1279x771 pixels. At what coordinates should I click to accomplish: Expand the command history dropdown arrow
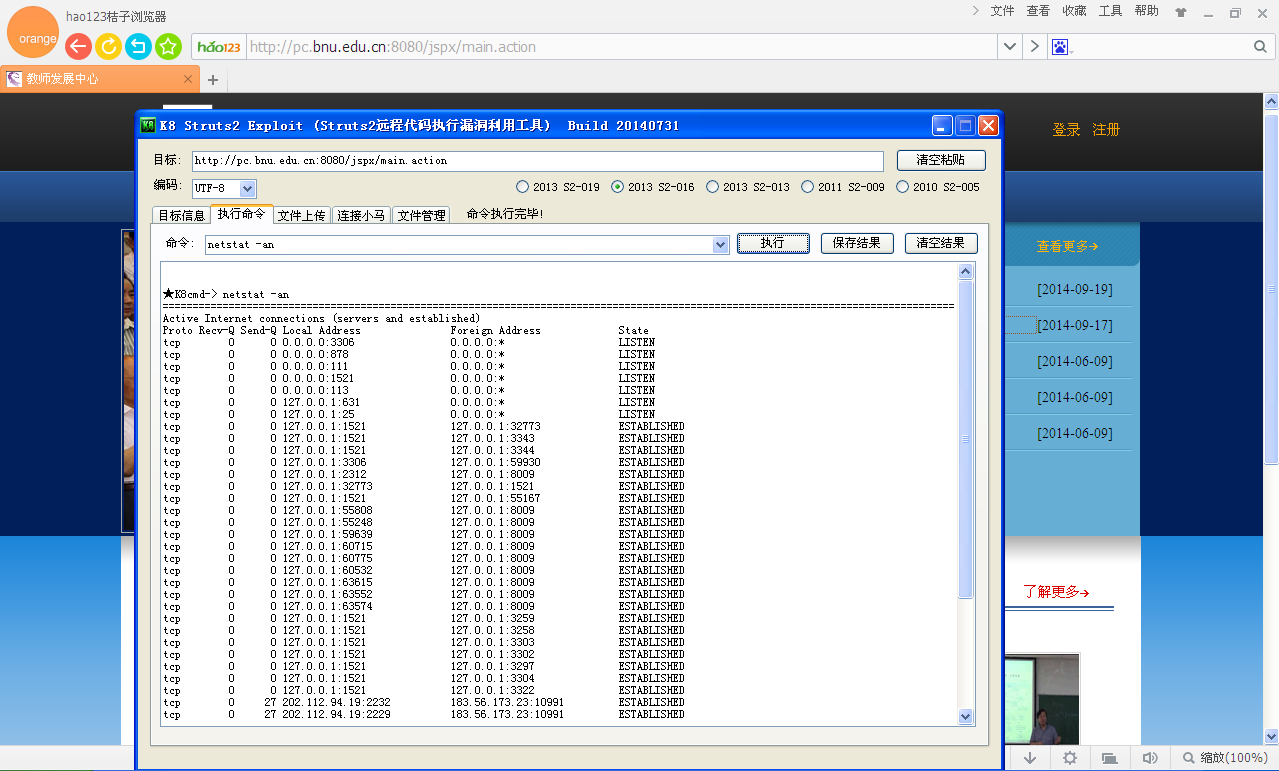720,244
